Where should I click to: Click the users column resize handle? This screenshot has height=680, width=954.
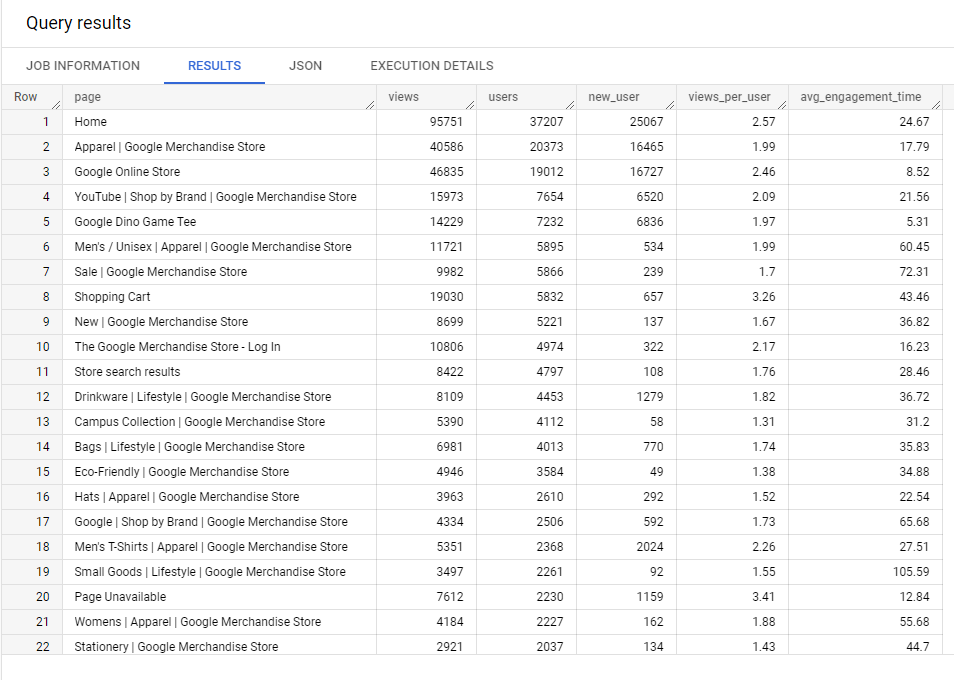point(569,105)
